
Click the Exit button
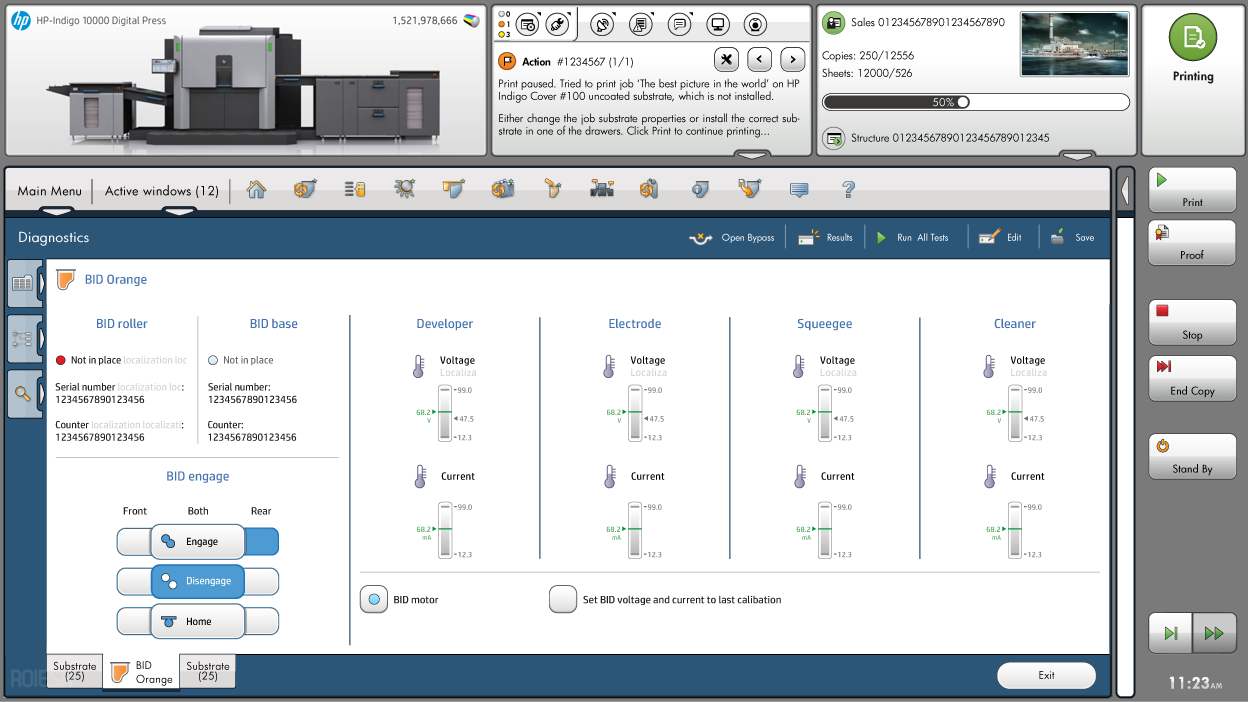pos(1046,675)
